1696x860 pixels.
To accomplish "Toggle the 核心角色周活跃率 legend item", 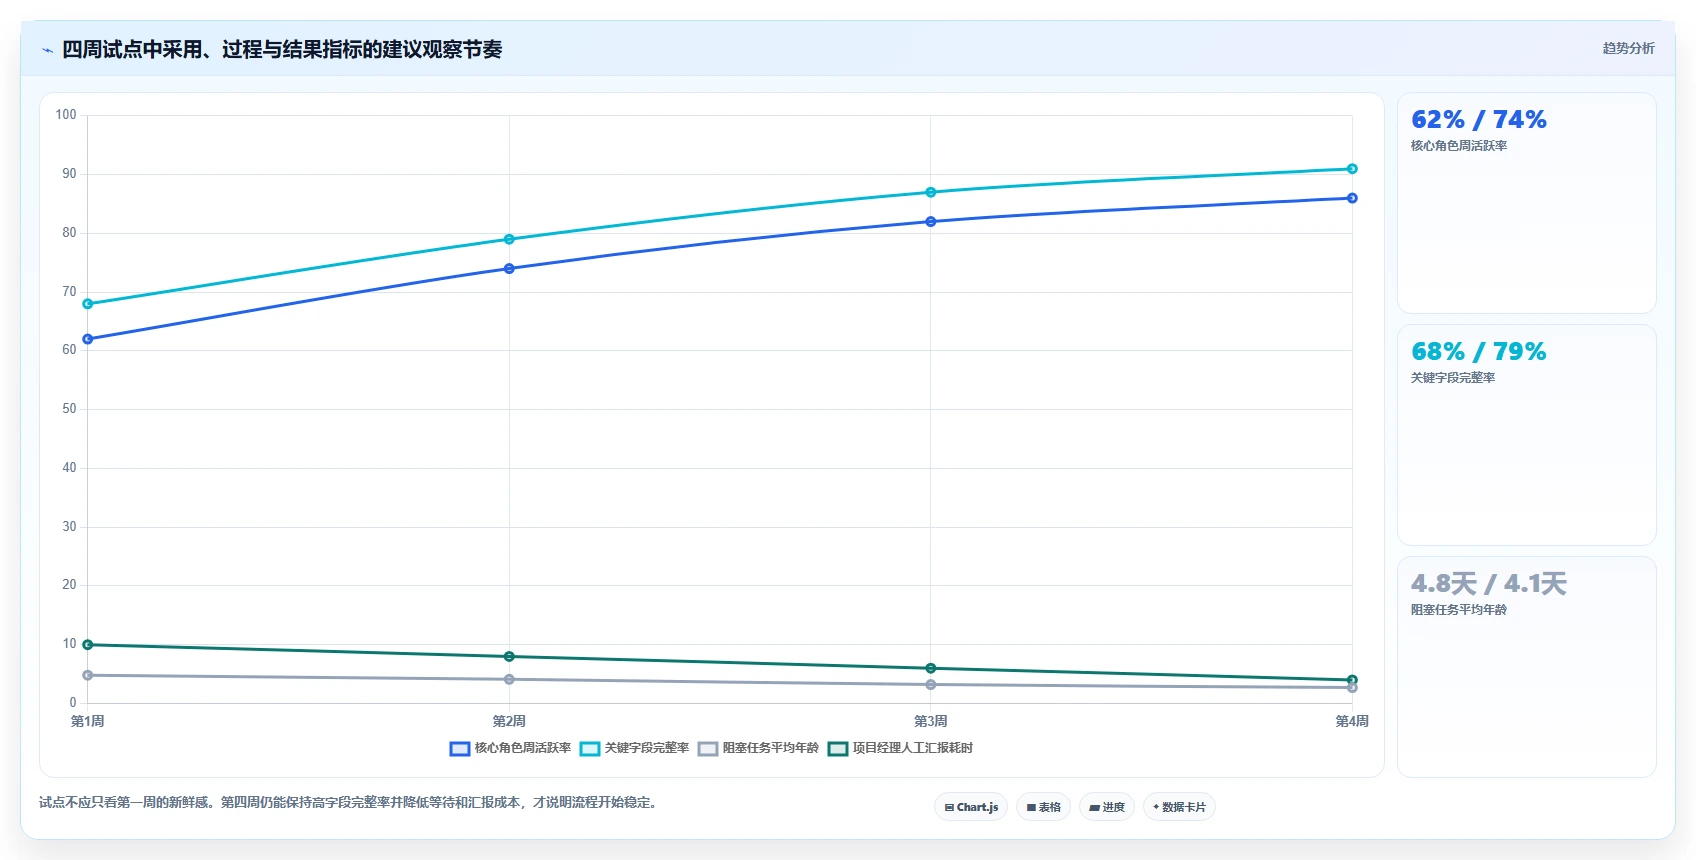I will (511, 748).
